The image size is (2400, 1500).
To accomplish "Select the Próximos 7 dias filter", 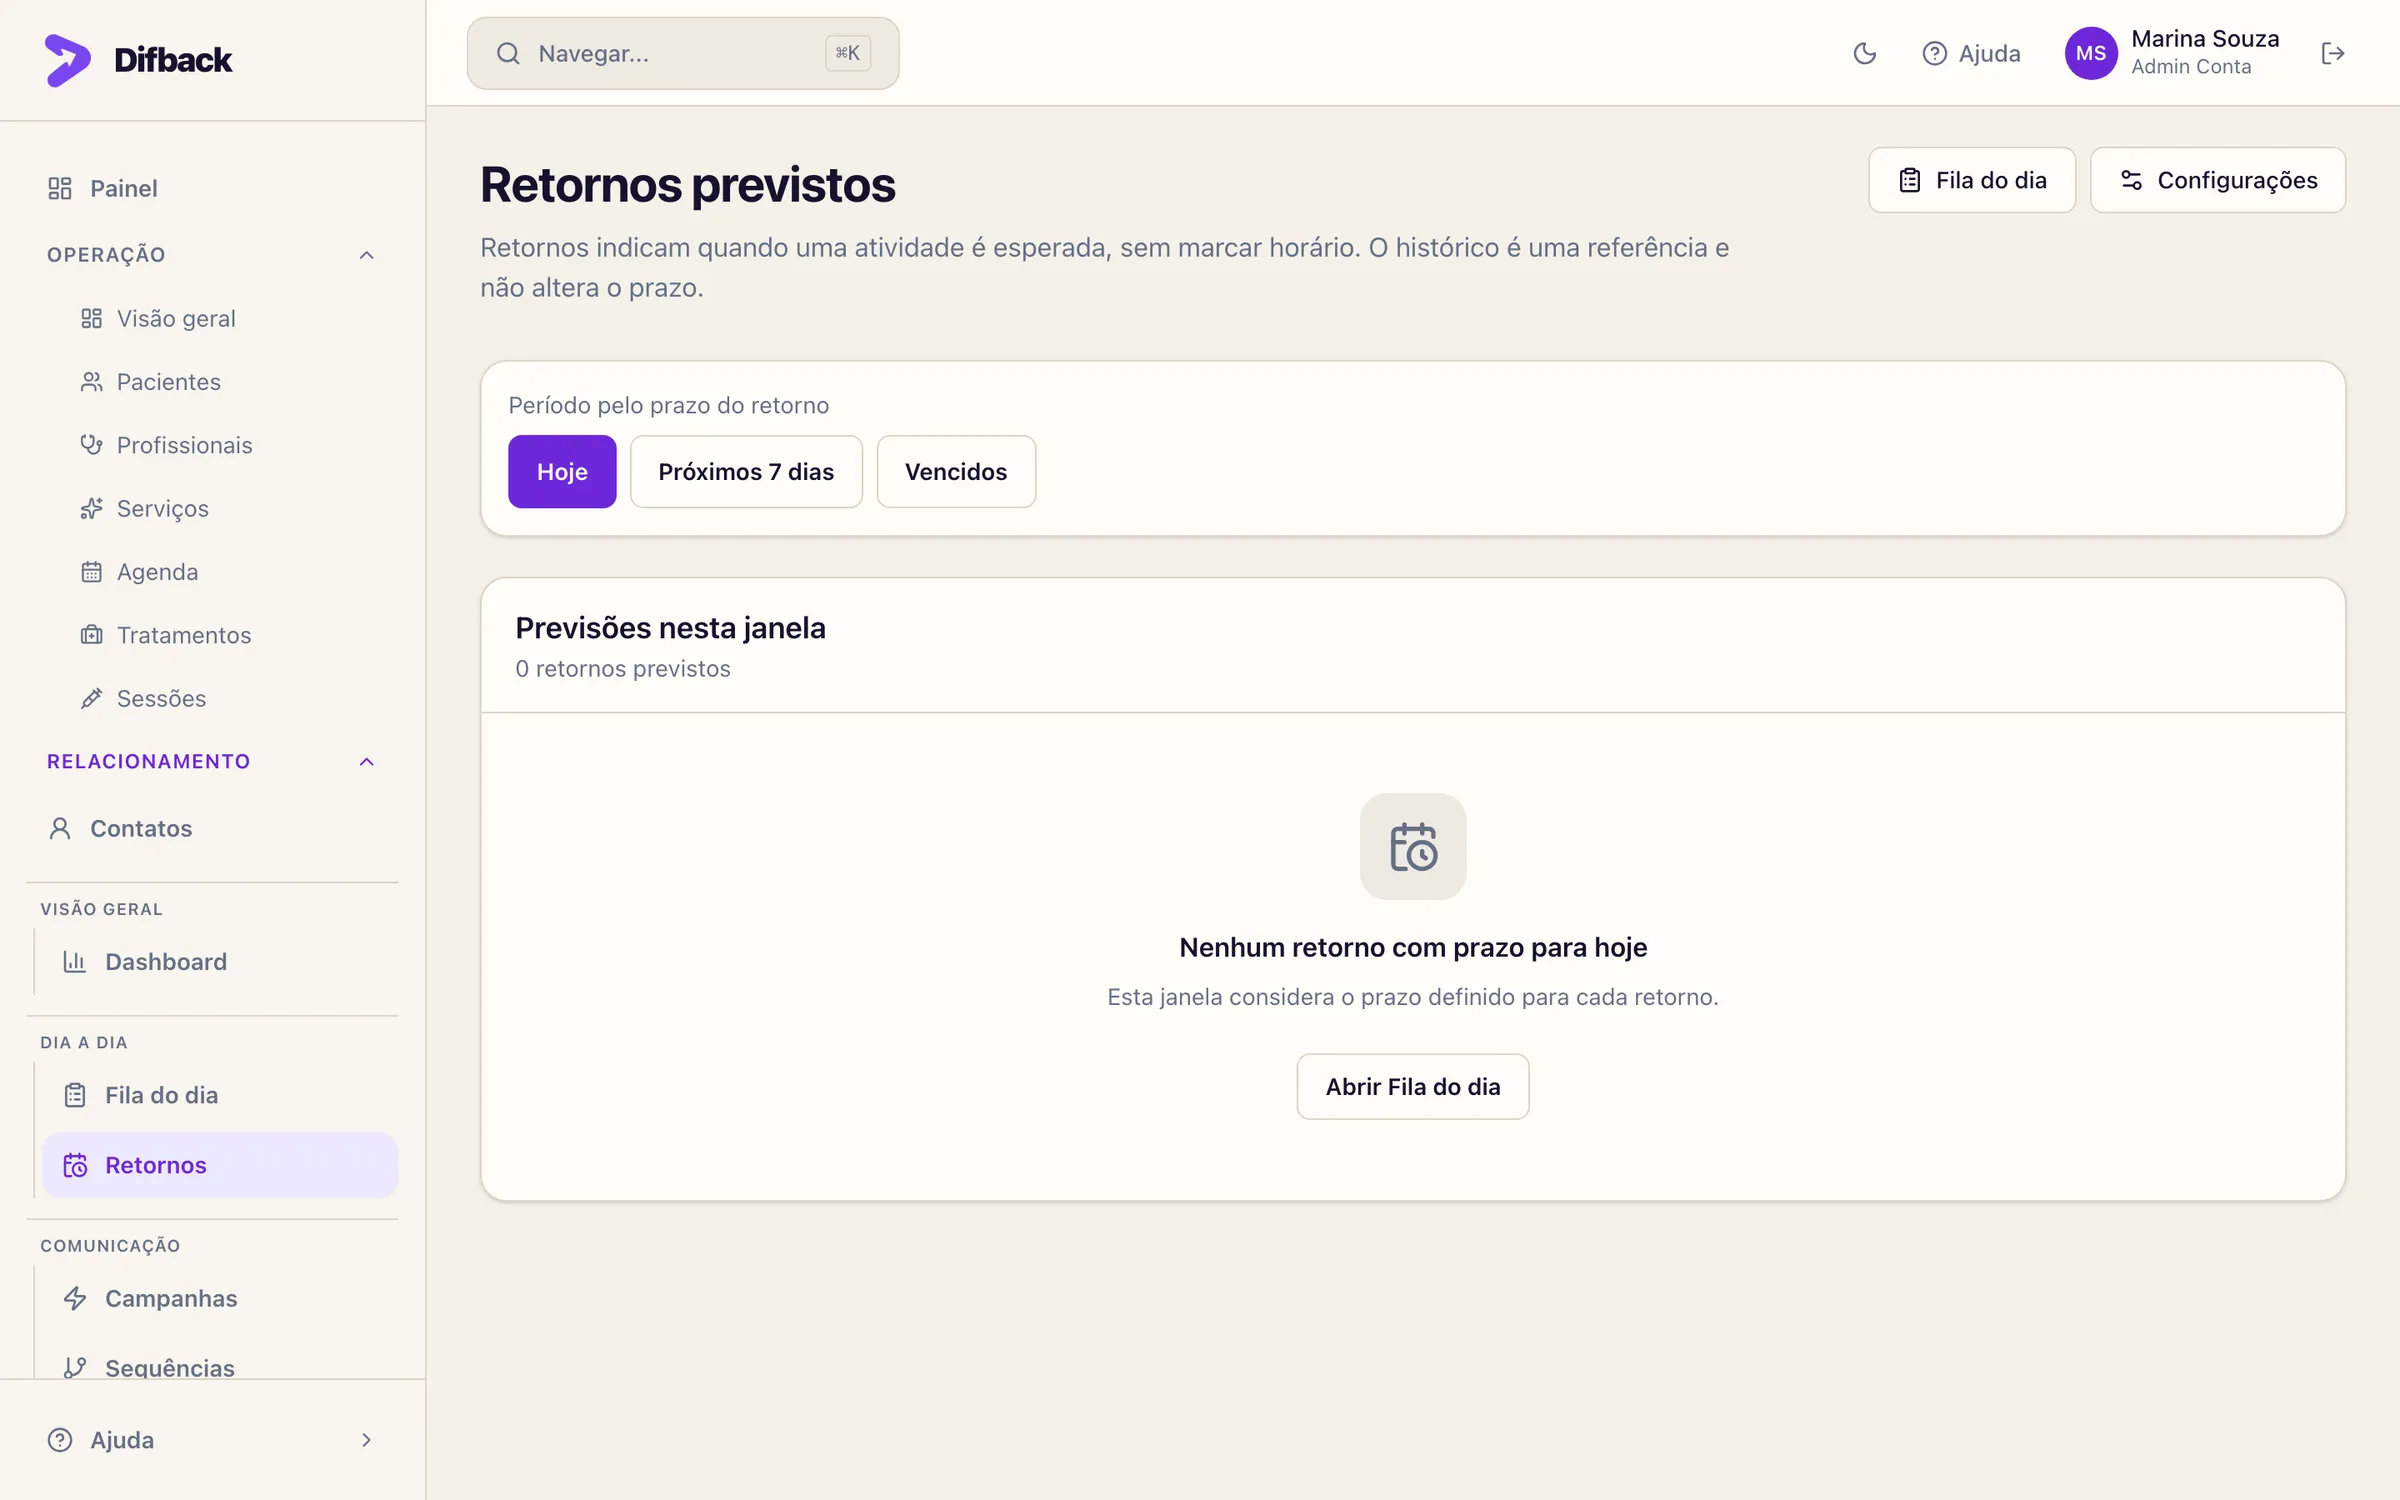I will tap(746, 471).
